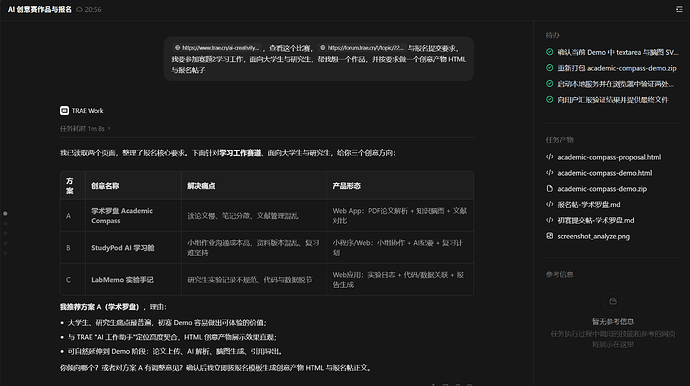
Task: Click check circle of 重新打包 academic-compass-demo.zip
Action: pyautogui.click(x=550, y=68)
